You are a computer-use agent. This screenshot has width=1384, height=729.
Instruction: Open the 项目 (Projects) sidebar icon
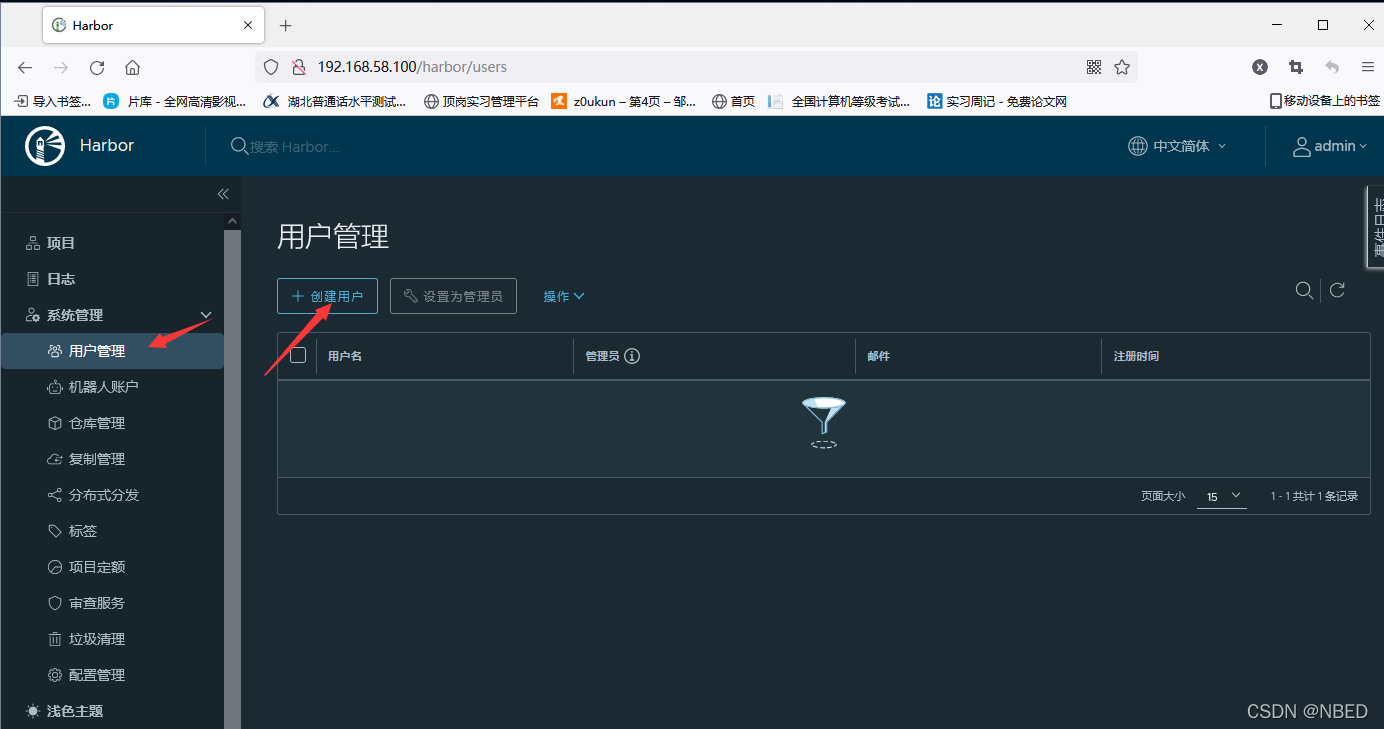pos(61,242)
